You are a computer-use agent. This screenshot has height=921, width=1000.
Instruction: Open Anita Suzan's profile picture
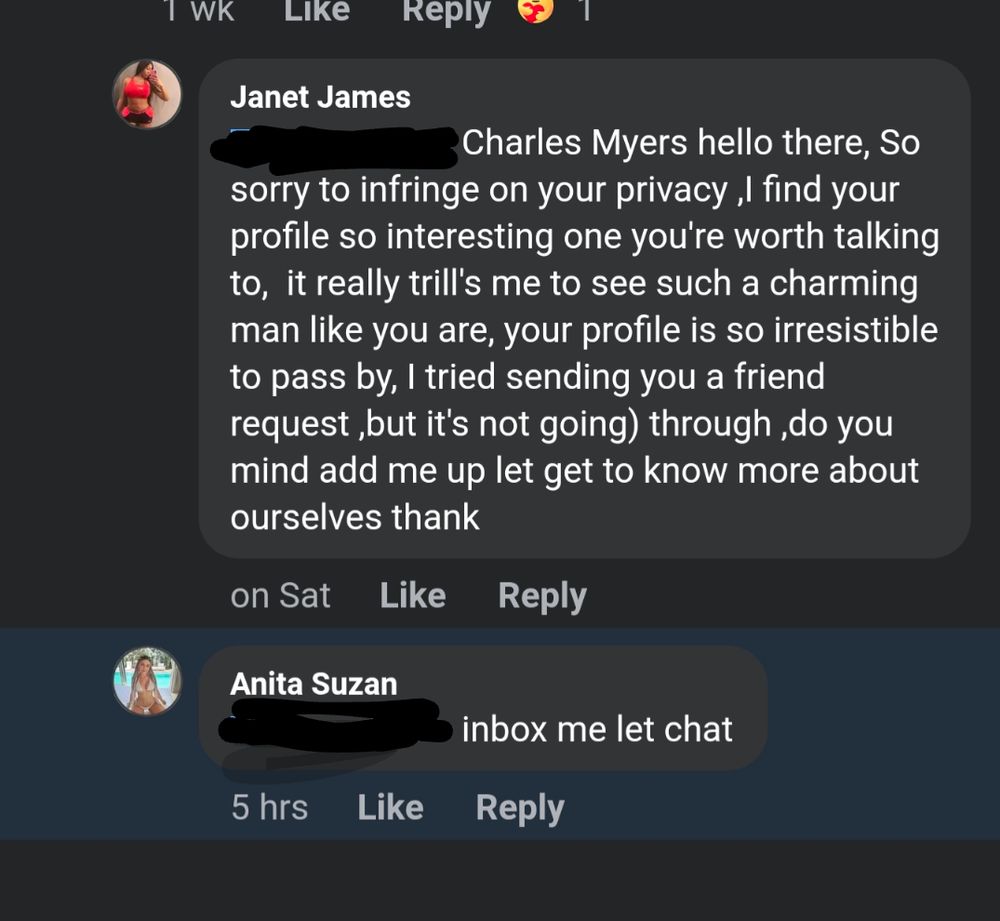coord(147,681)
